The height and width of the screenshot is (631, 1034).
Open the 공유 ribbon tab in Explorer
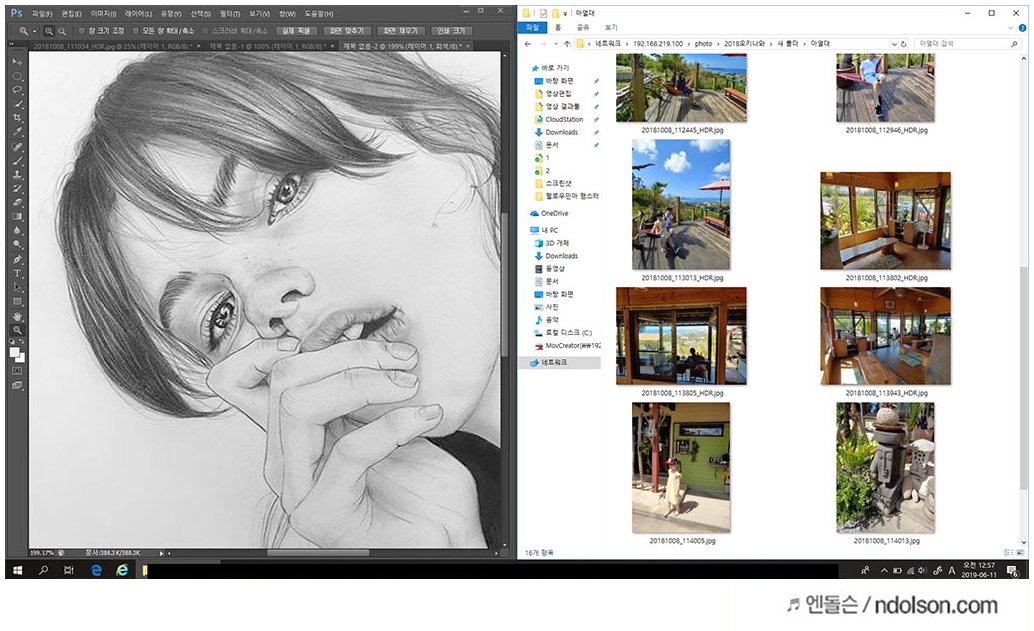[x=583, y=28]
